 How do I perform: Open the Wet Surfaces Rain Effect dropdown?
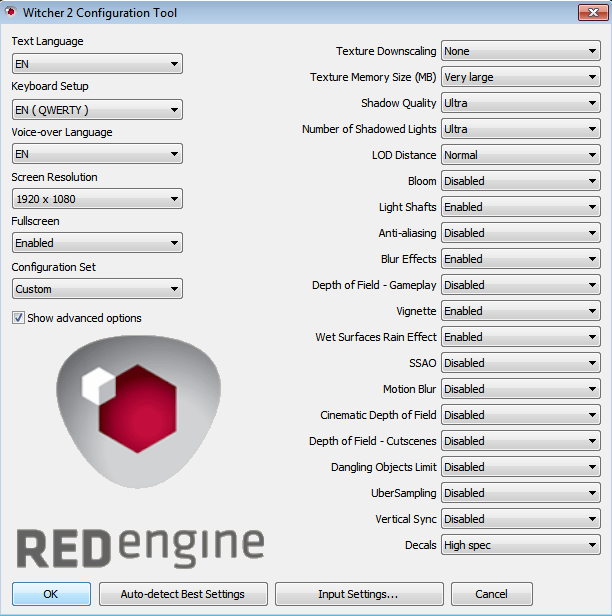click(x=521, y=337)
